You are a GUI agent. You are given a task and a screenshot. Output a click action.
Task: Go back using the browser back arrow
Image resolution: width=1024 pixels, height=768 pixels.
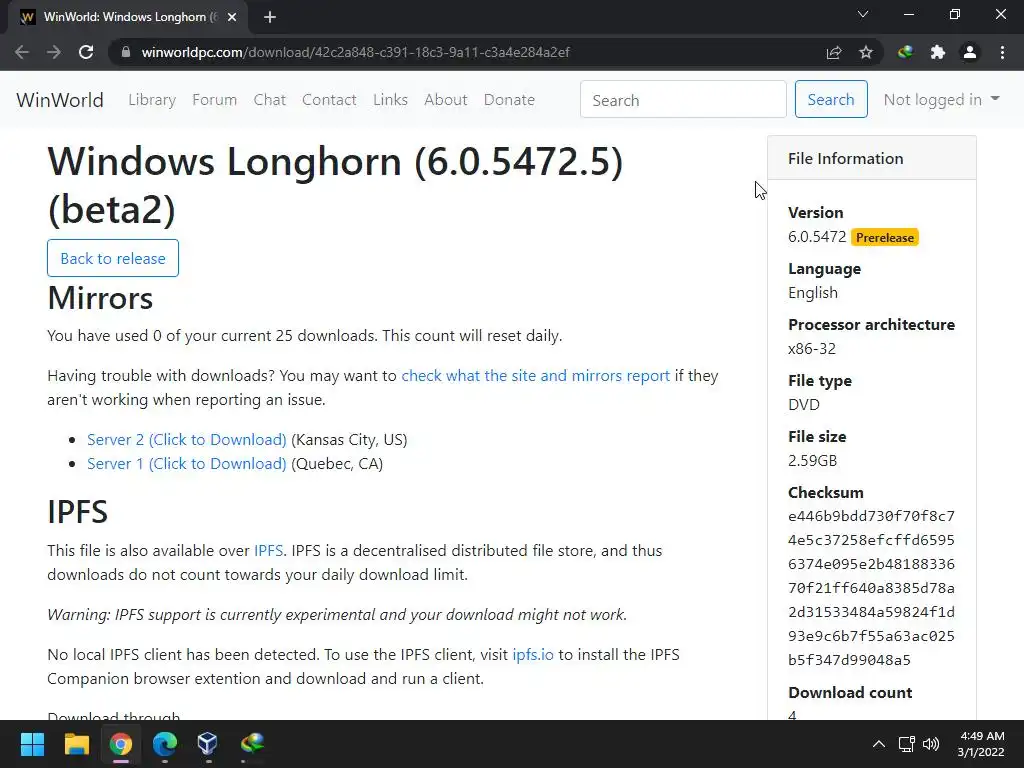[22, 52]
